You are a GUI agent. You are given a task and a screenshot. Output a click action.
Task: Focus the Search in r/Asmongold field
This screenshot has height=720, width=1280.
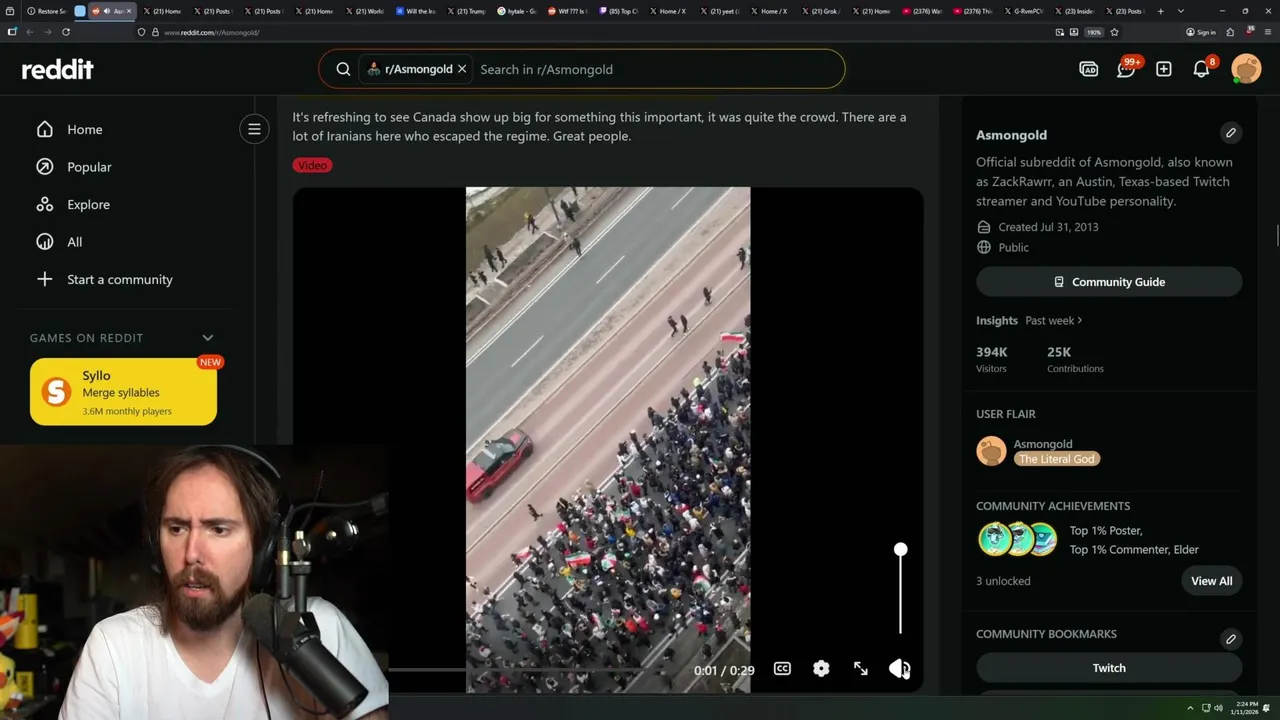(x=655, y=69)
